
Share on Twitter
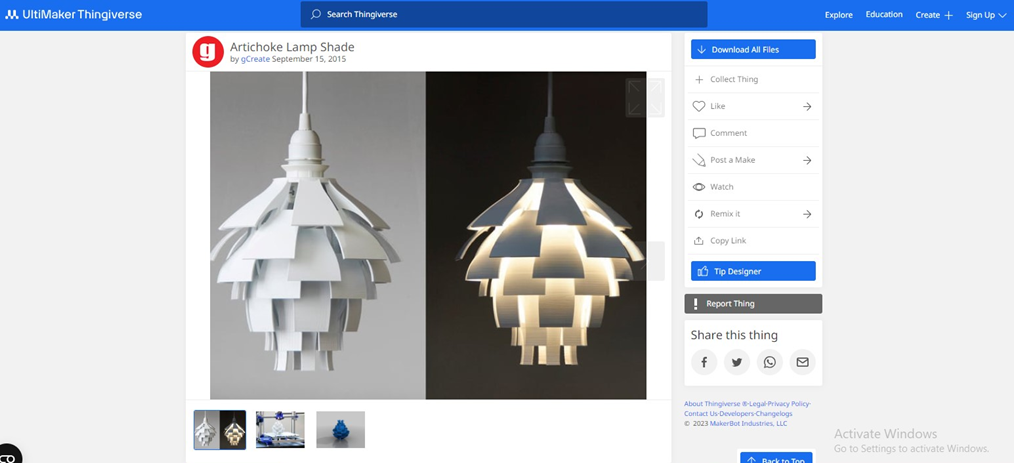(x=737, y=362)
